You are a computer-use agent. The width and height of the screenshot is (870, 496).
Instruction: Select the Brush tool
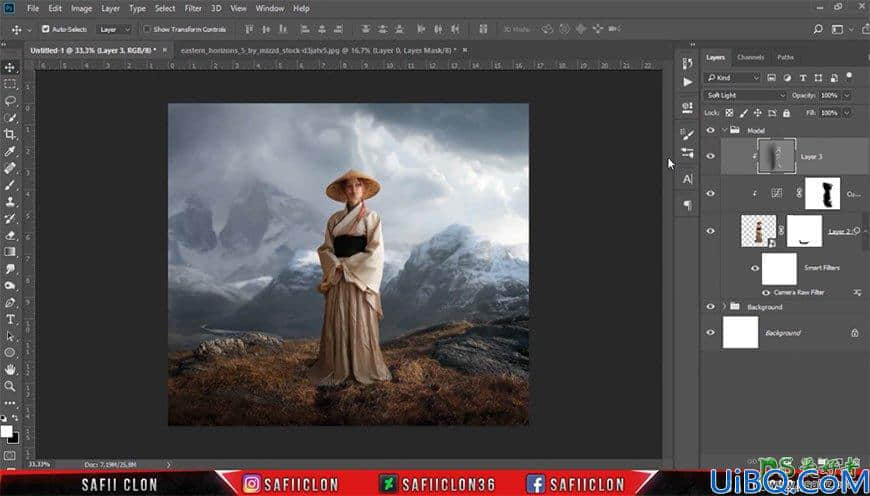coord(10,185)
